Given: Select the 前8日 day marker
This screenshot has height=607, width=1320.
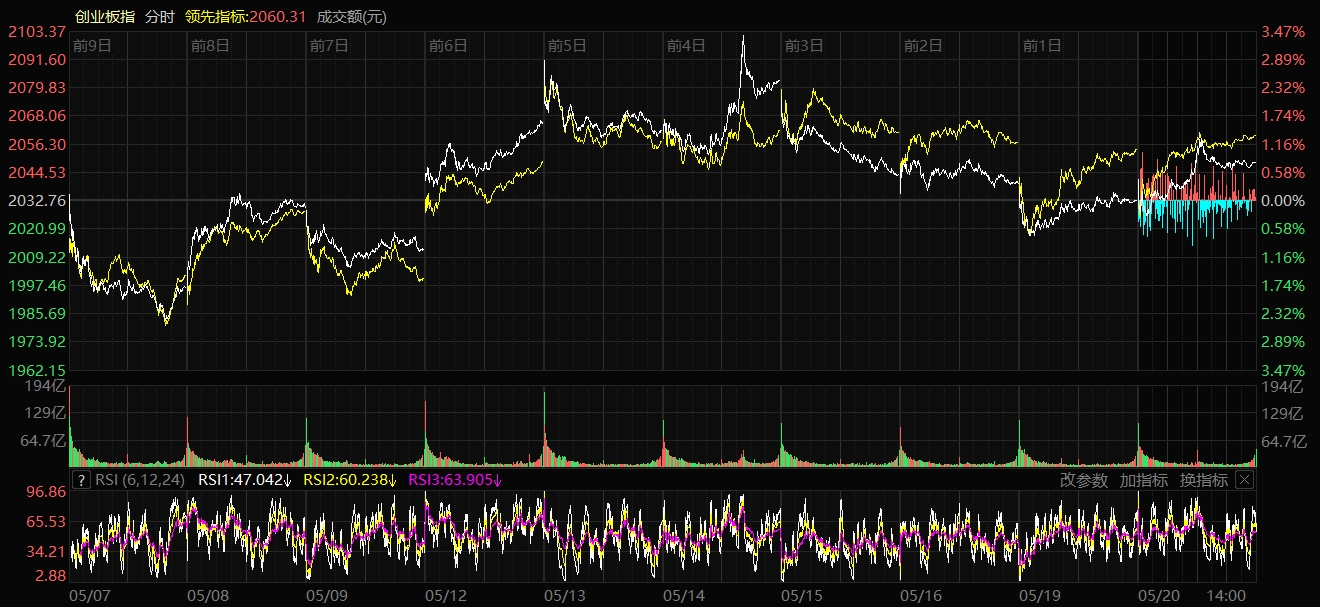Looking at the screenshot, I should point(210,45).
